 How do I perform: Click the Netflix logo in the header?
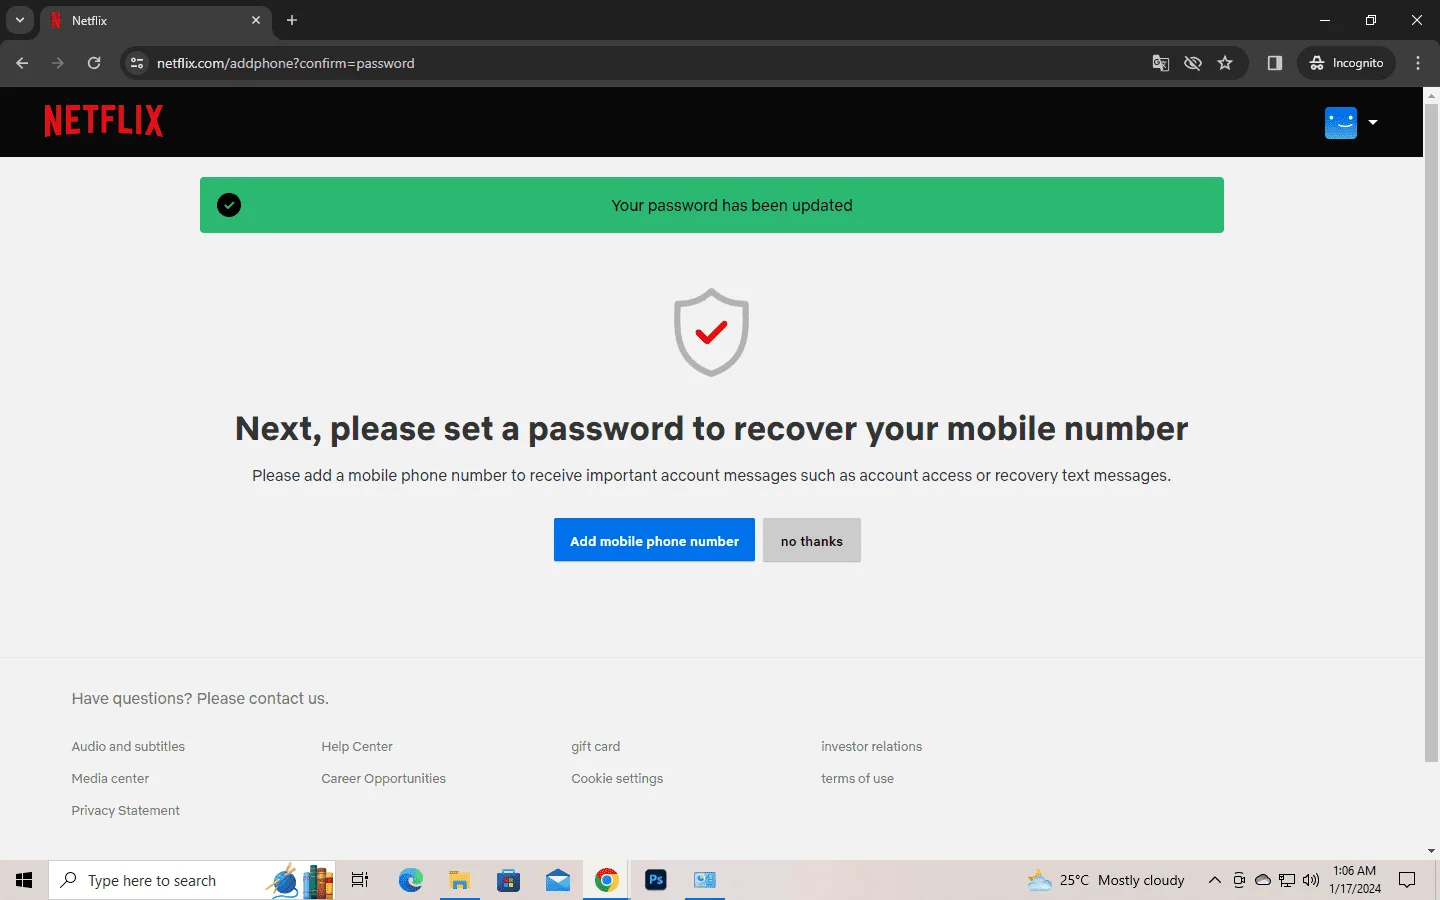click(104, 121)
